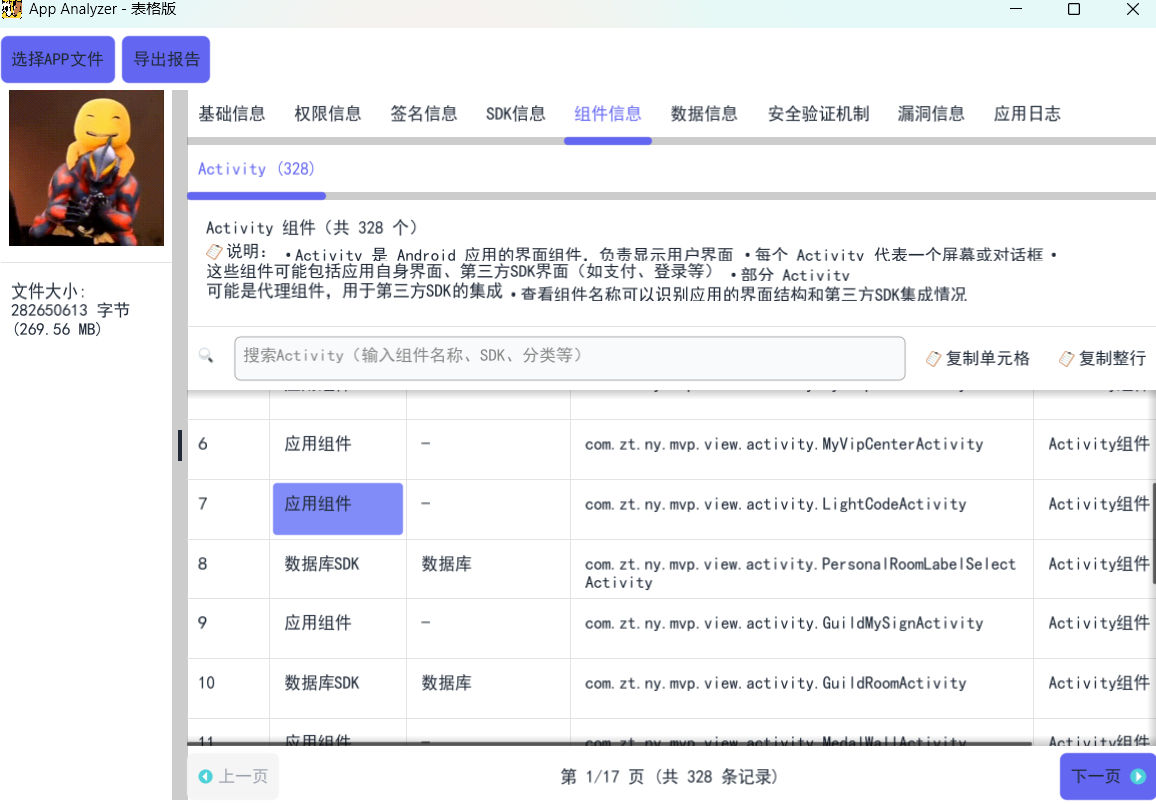Image resolution: width=1156 pixels, height=805 pixels.
Task: Switch to the 基础信息 tab
Action: pyautogui.click(x=232, y=113)
